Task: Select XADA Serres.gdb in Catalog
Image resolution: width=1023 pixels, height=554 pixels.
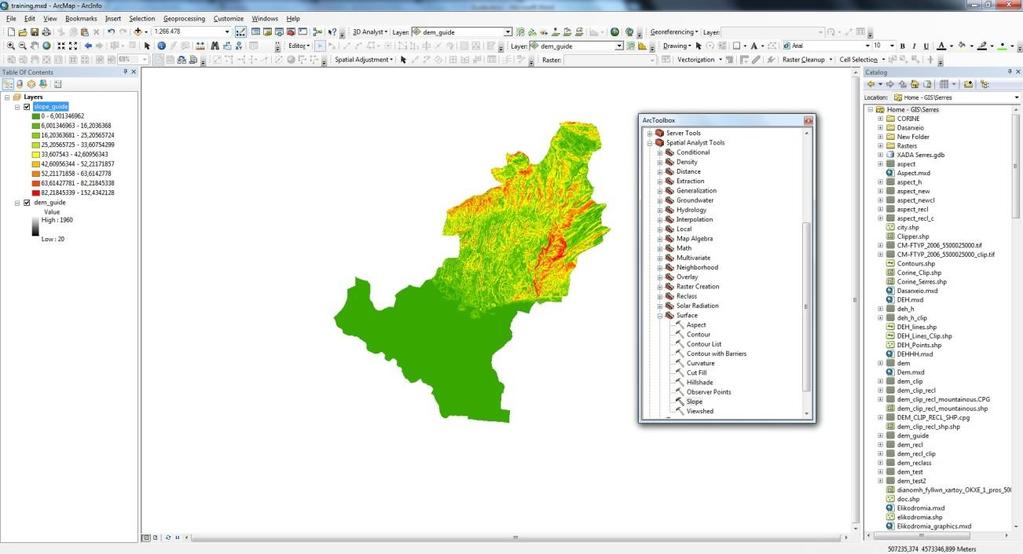Action: (x=921, y=155)
